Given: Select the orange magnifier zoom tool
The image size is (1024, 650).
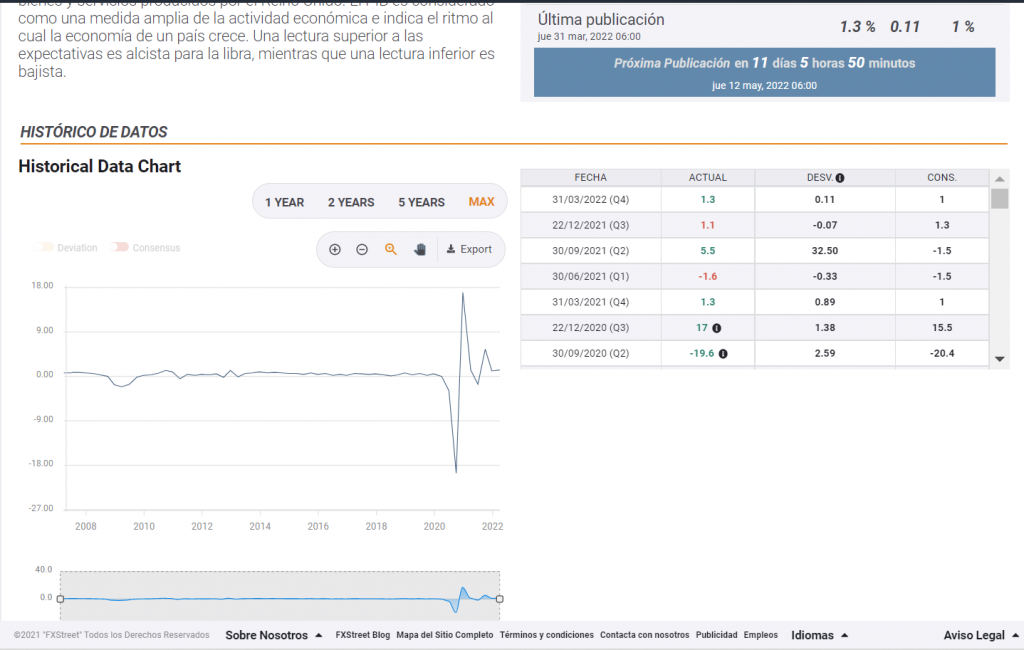Looking at the screenshot, I should (x=391, y=249).
